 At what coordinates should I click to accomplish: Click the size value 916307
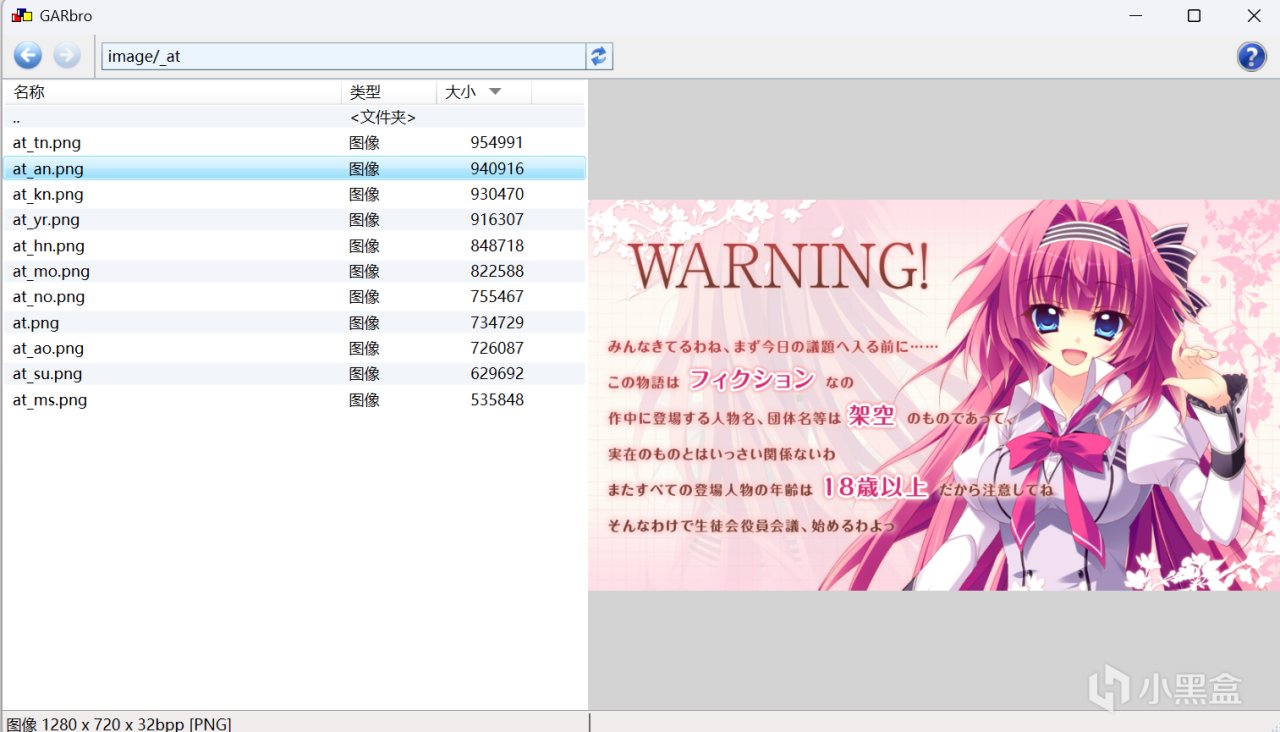pyautogui.click(x=497, y=220)
